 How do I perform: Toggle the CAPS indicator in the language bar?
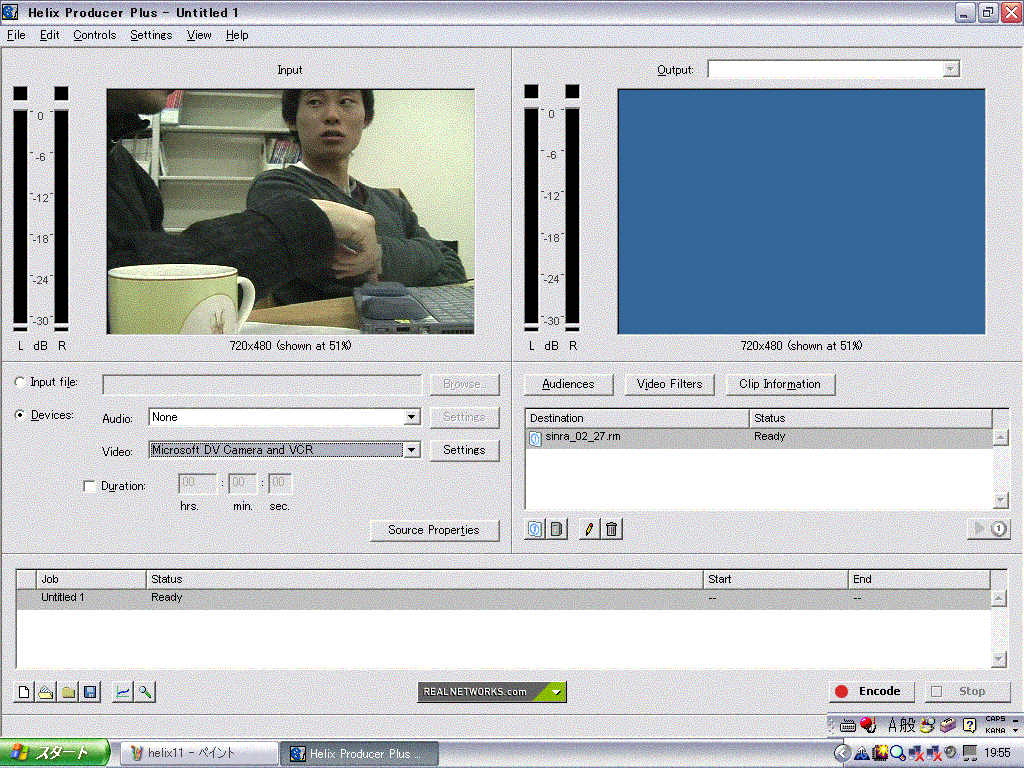click(995, 719)
